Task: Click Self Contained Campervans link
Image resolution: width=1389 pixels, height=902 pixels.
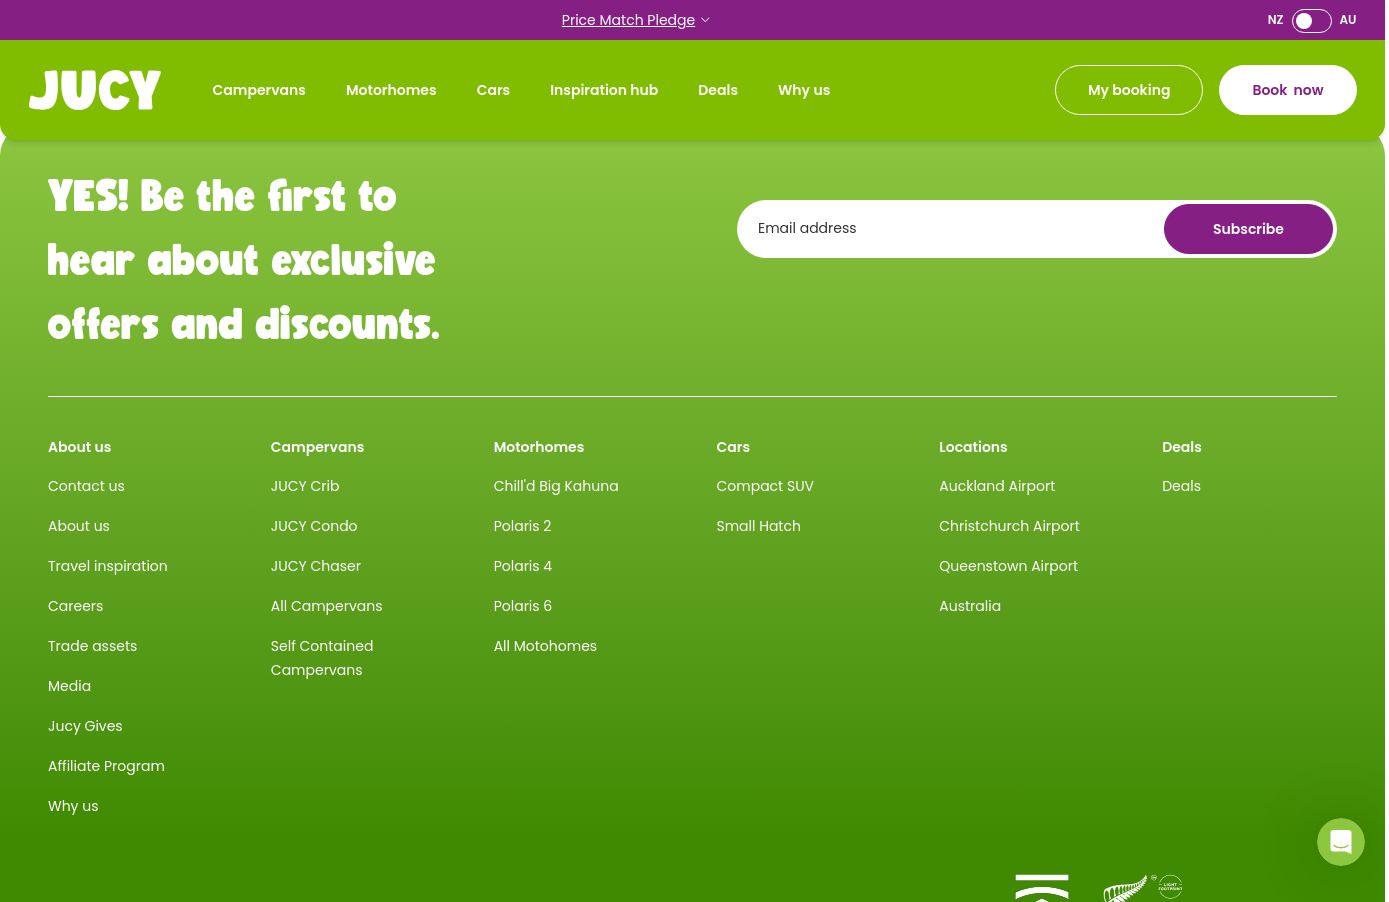Action: (x=322, y=658)
